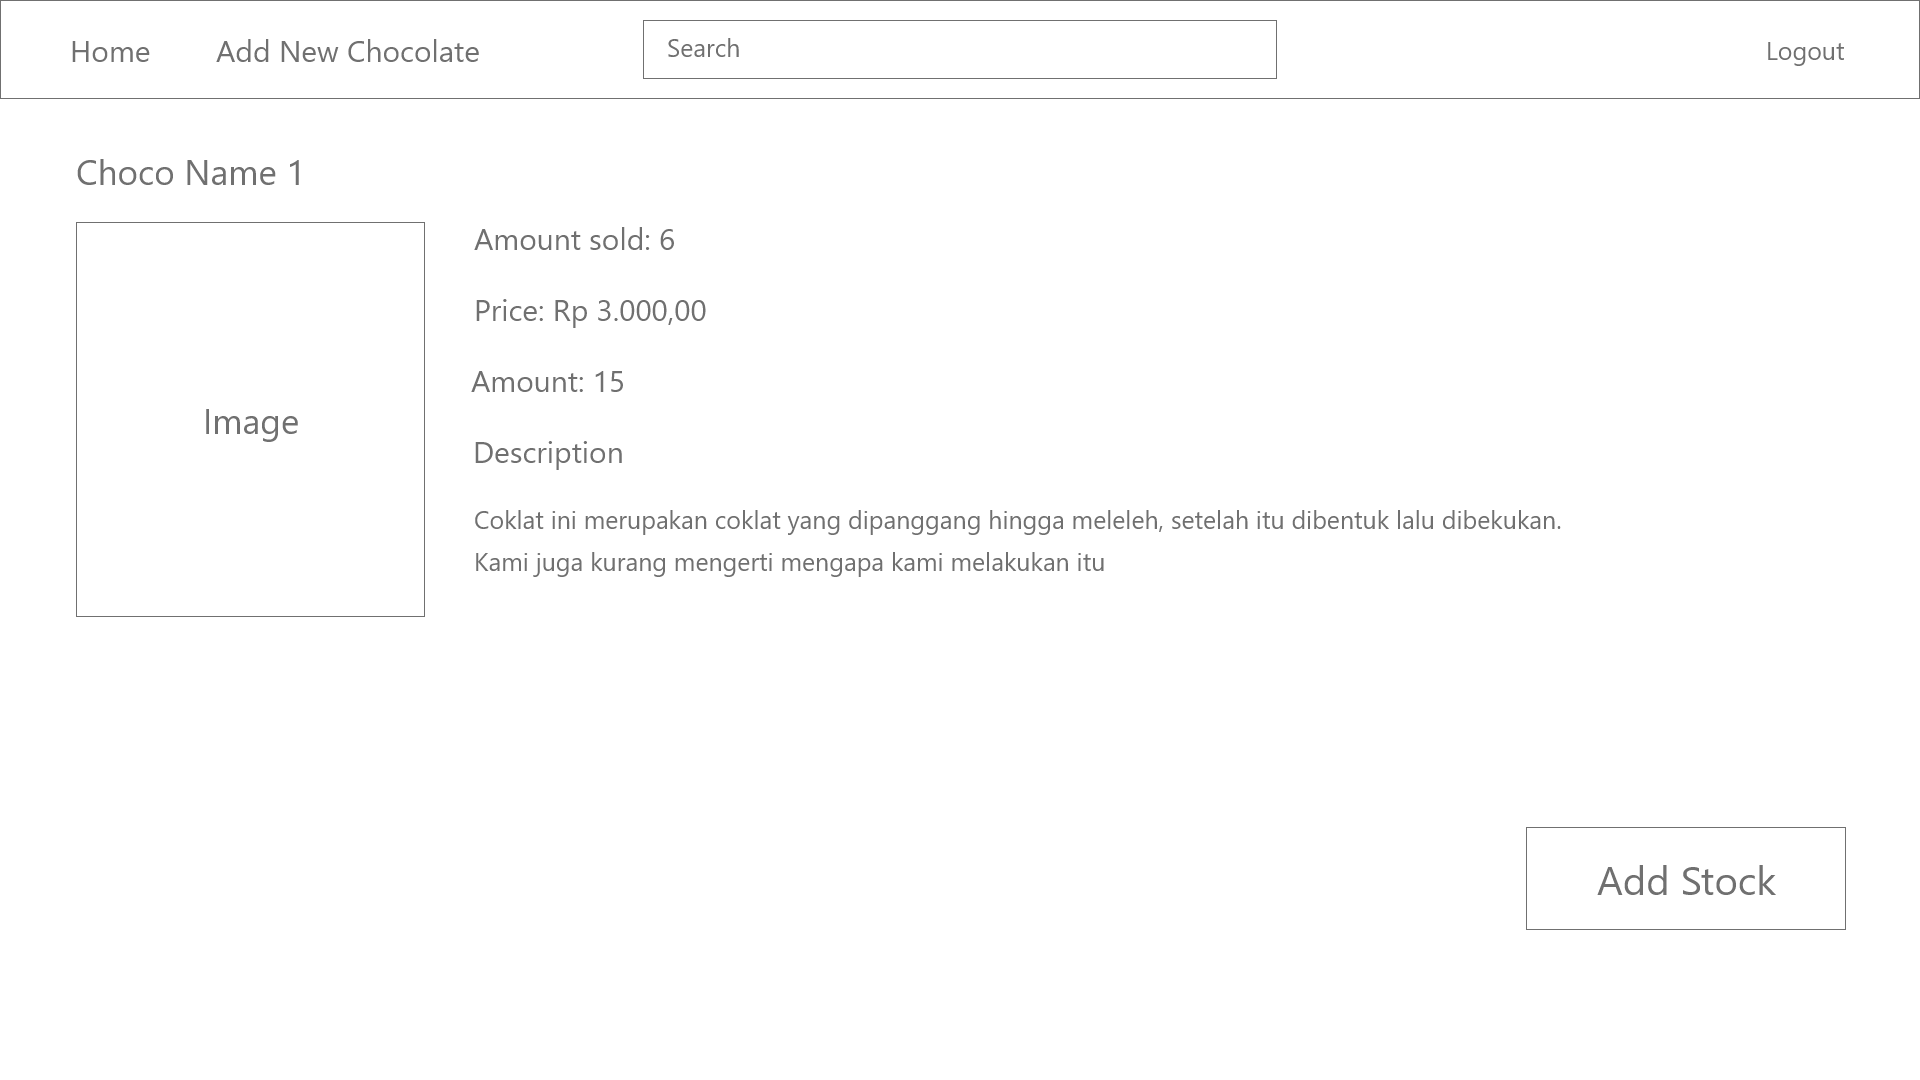Click the word Stock on the button
1920x1080 pixels.
tap(1729, 881)
